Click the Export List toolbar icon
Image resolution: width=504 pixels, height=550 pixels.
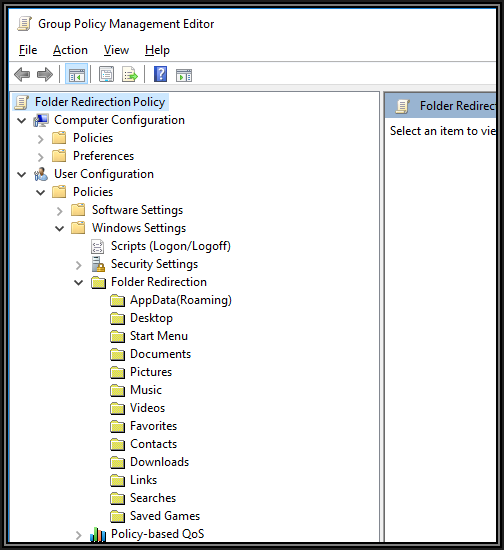(x=130, y=74)
